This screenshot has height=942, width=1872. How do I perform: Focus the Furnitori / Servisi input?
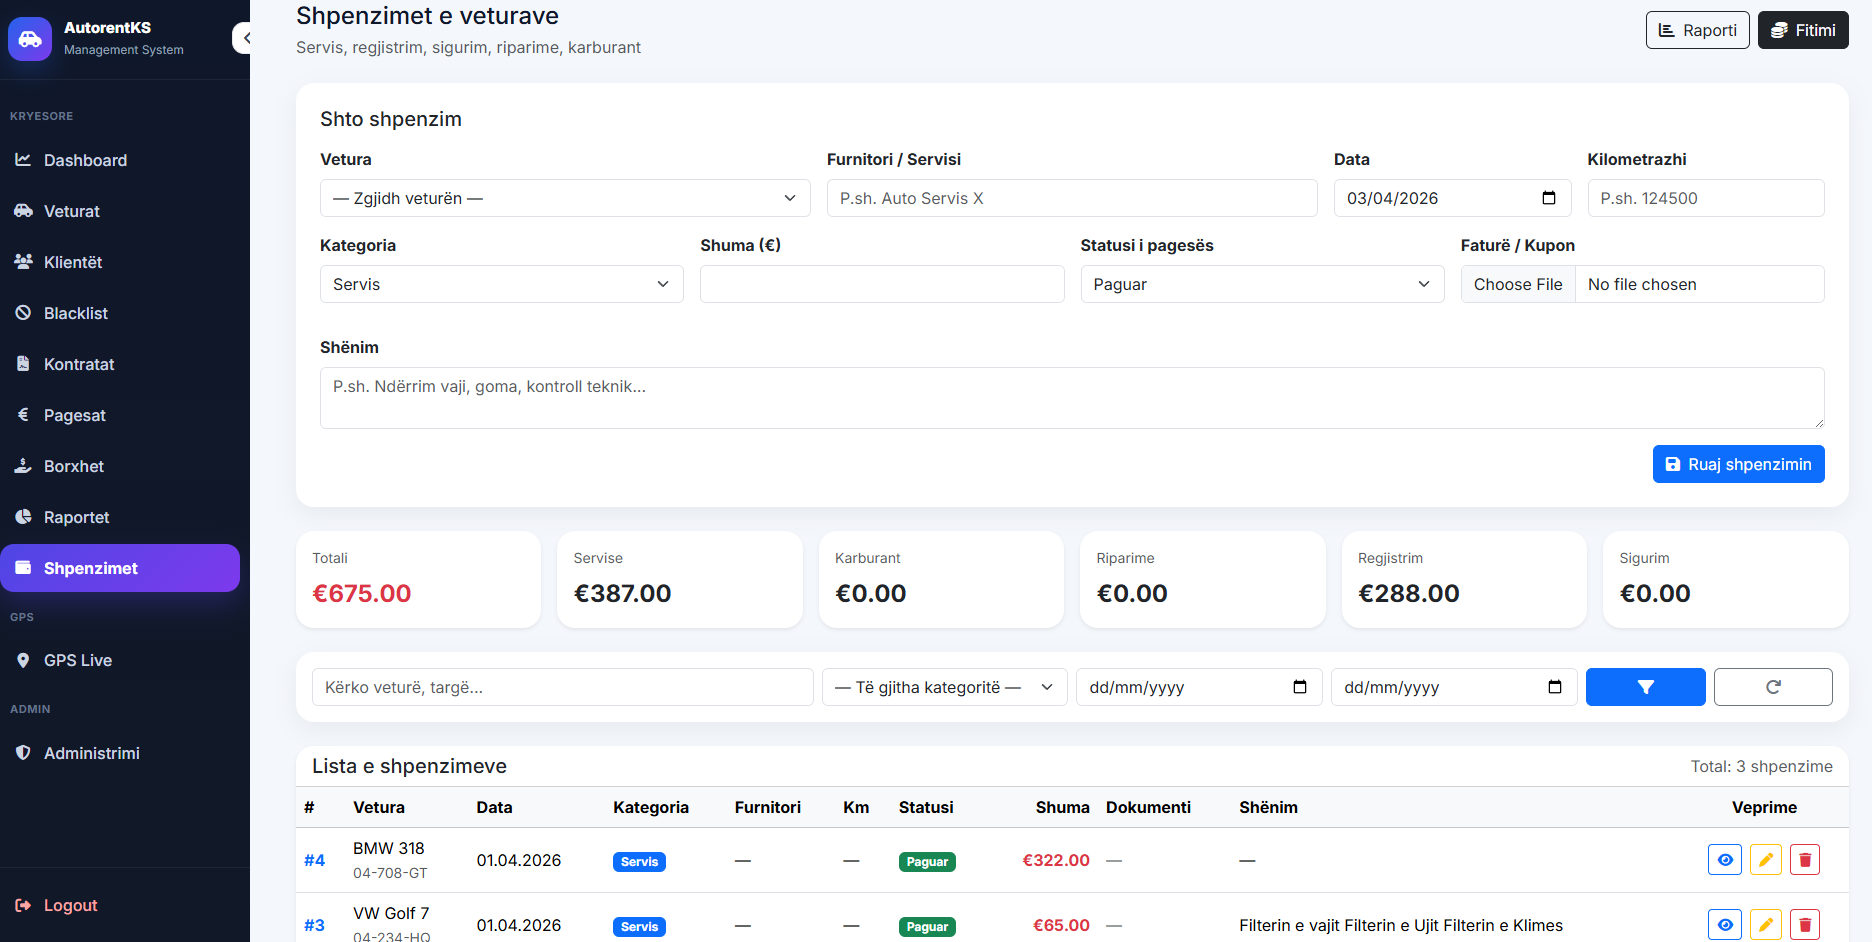1072,198
